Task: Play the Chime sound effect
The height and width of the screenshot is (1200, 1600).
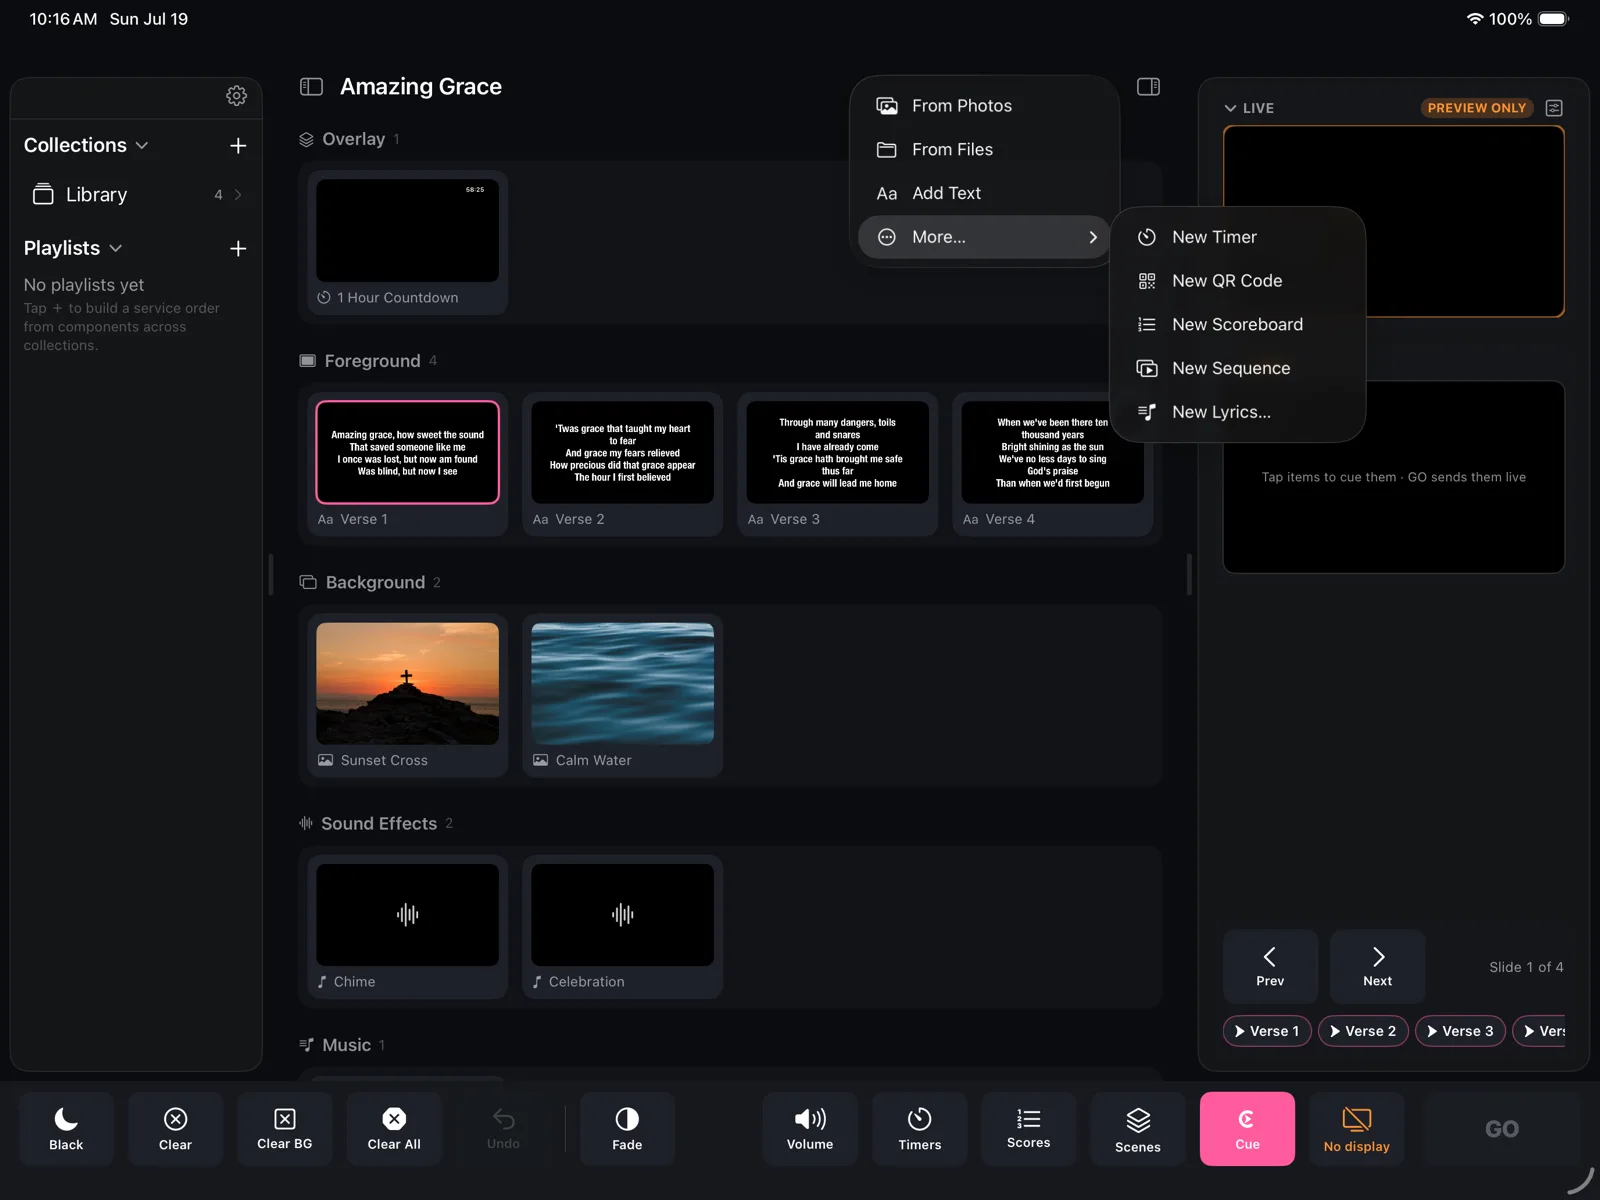Action: [407, 928]
